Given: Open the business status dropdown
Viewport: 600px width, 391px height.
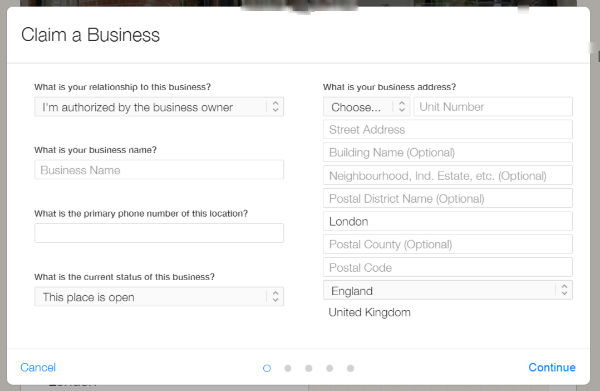Looking at the screenshot, I should click(159, 297).
